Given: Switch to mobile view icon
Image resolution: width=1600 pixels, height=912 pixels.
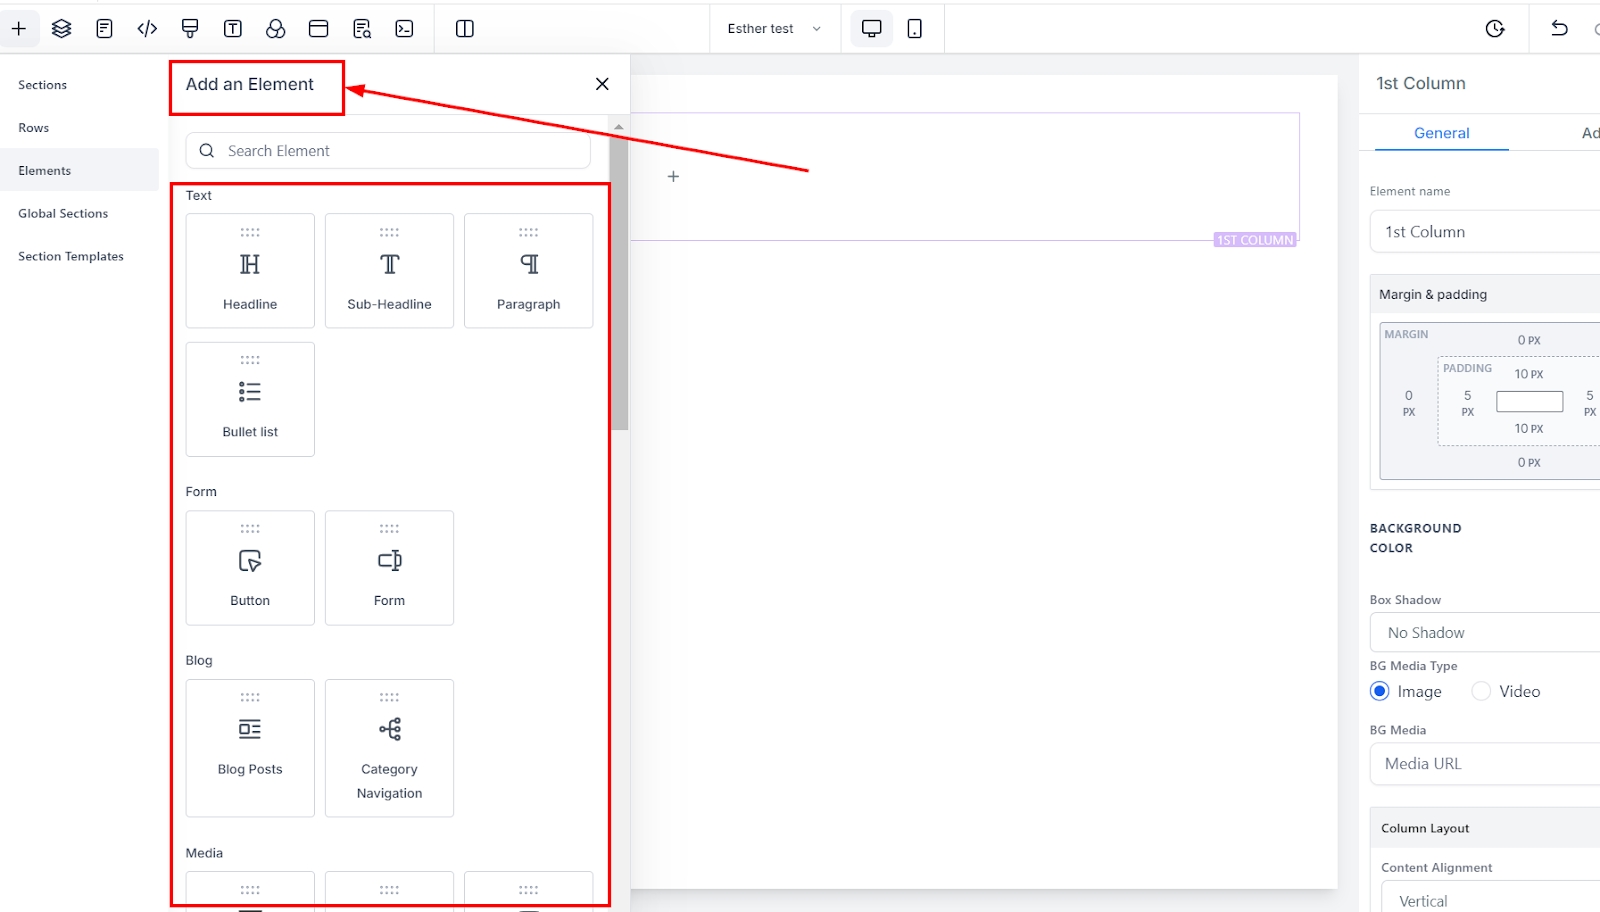Looking at the screenshot, I should pyautogui.click(x=914, y=29).
